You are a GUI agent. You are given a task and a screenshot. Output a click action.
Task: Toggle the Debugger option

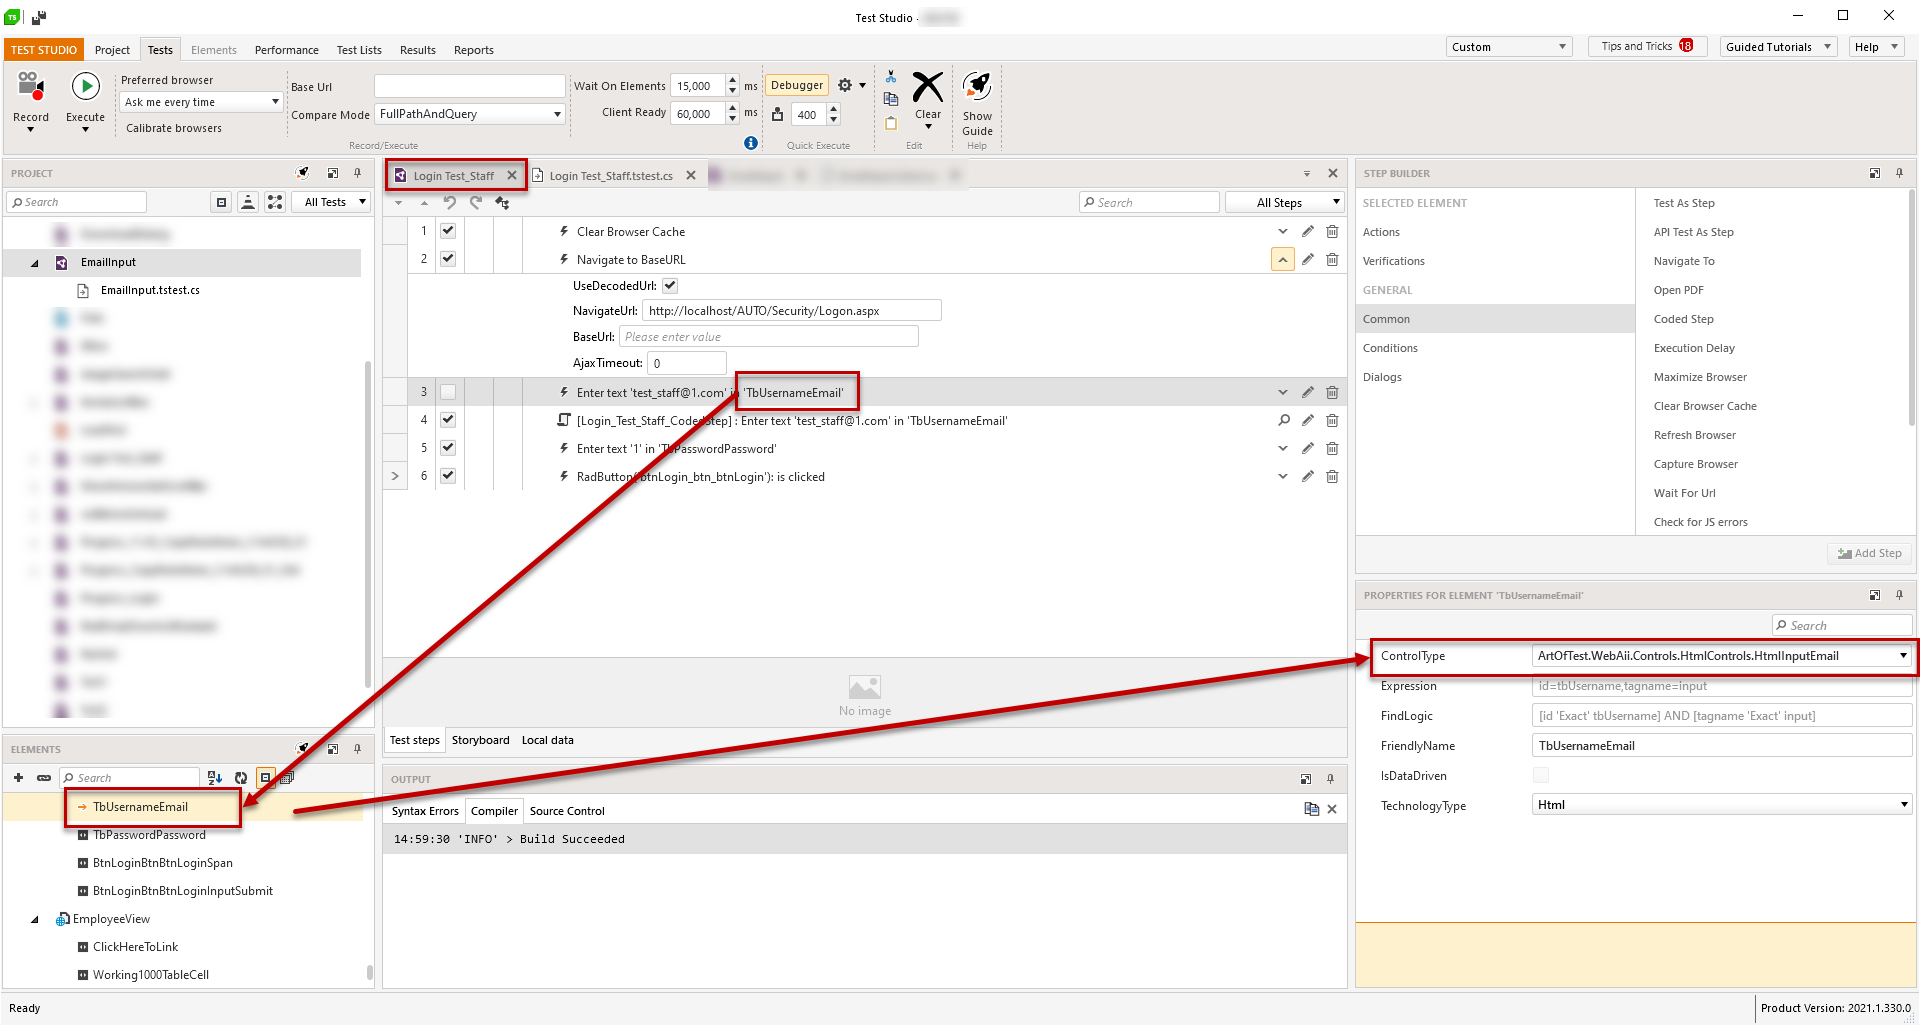tap(797, 85)
